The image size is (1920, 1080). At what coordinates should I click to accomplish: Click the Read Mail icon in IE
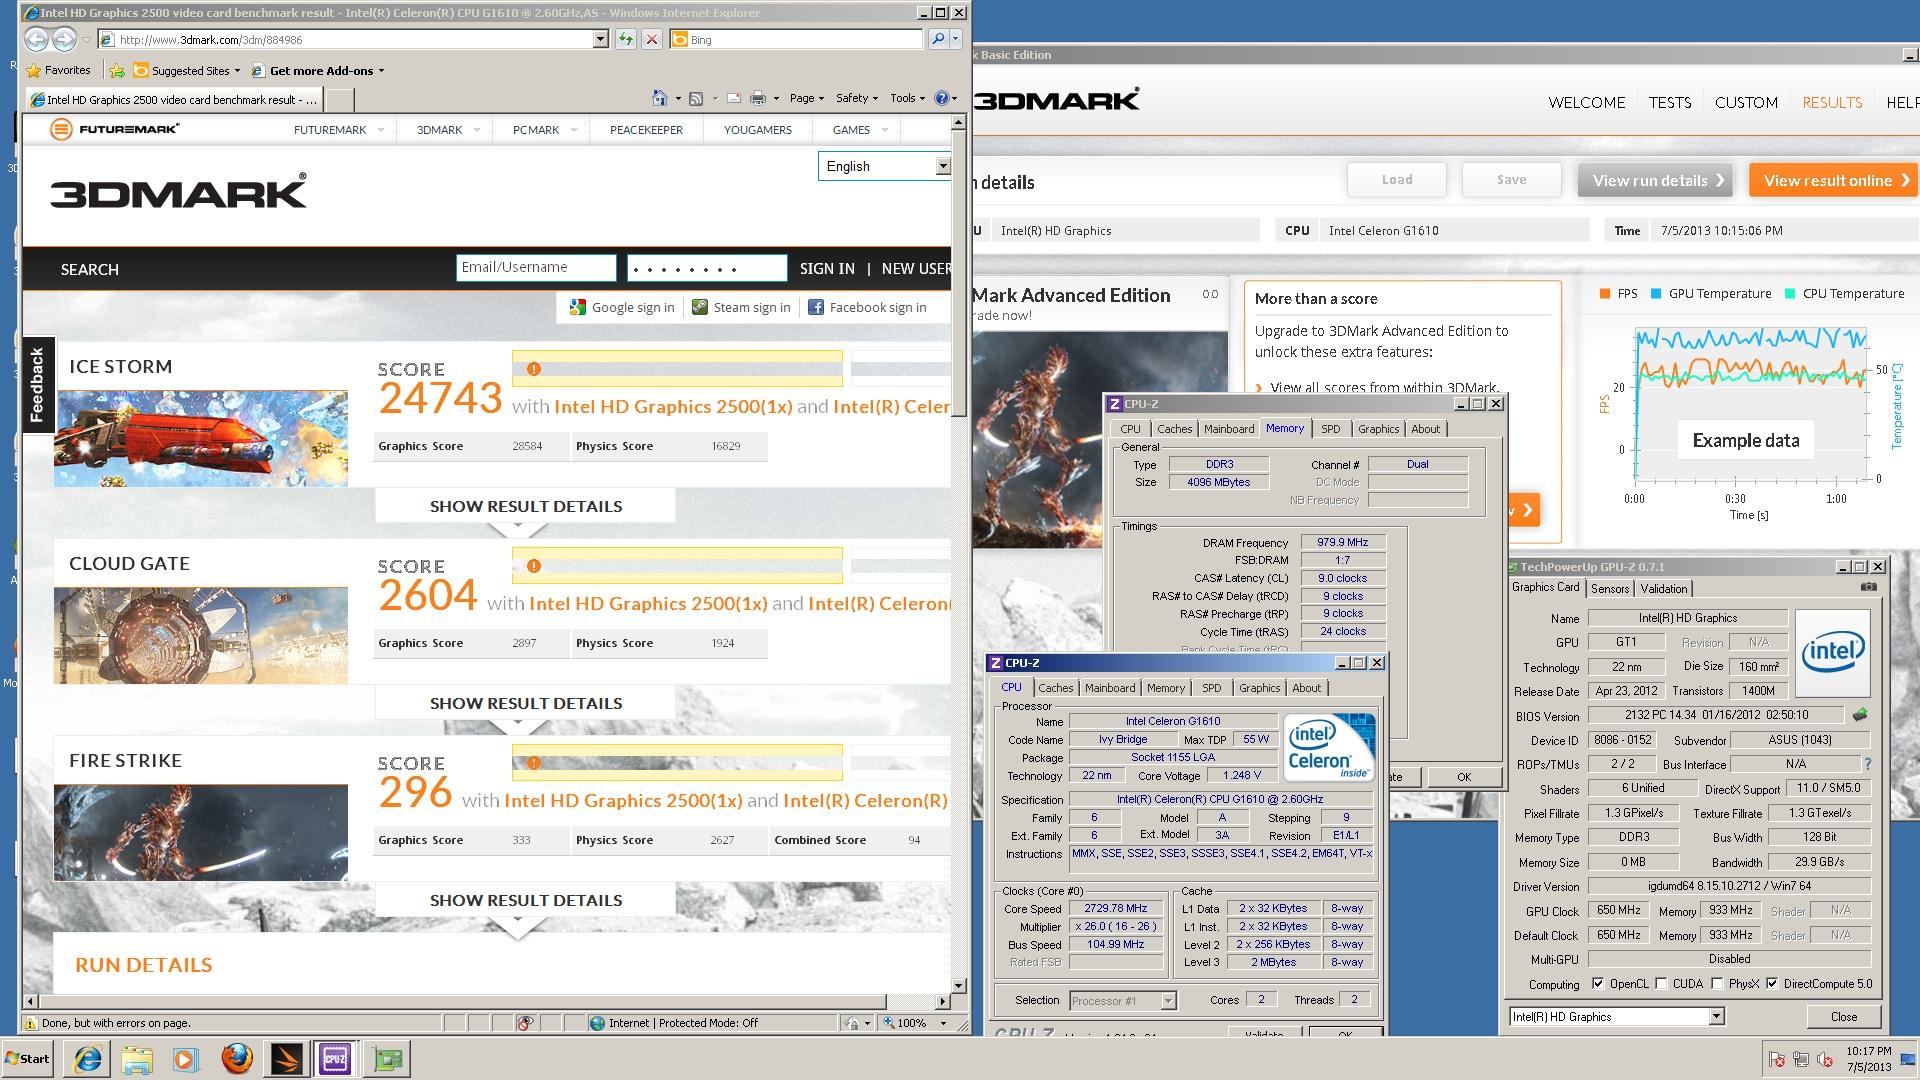(x=734, y=98)
